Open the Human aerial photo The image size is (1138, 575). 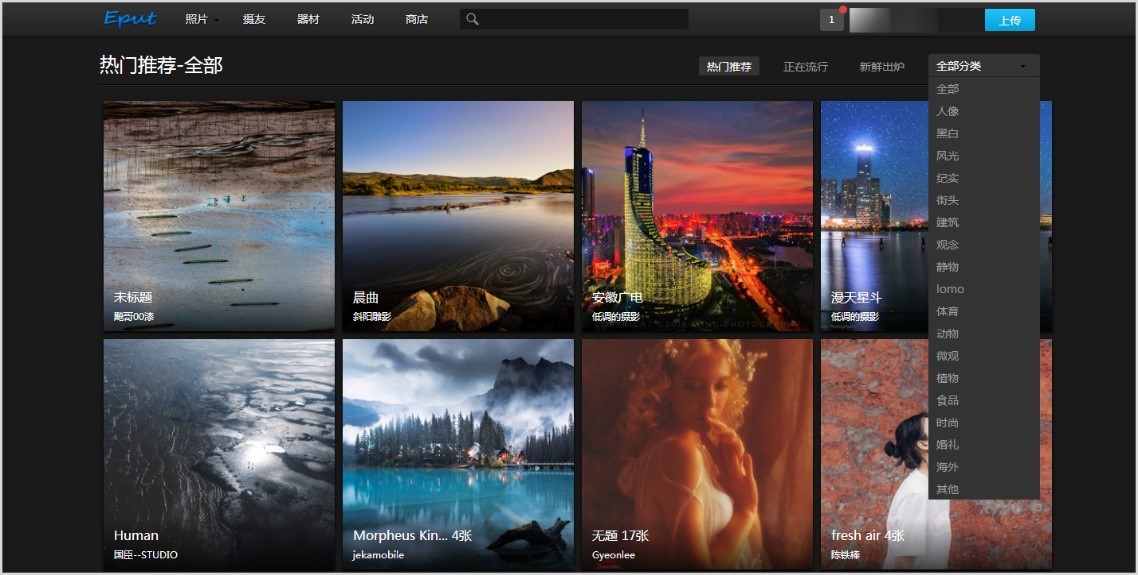219,454
